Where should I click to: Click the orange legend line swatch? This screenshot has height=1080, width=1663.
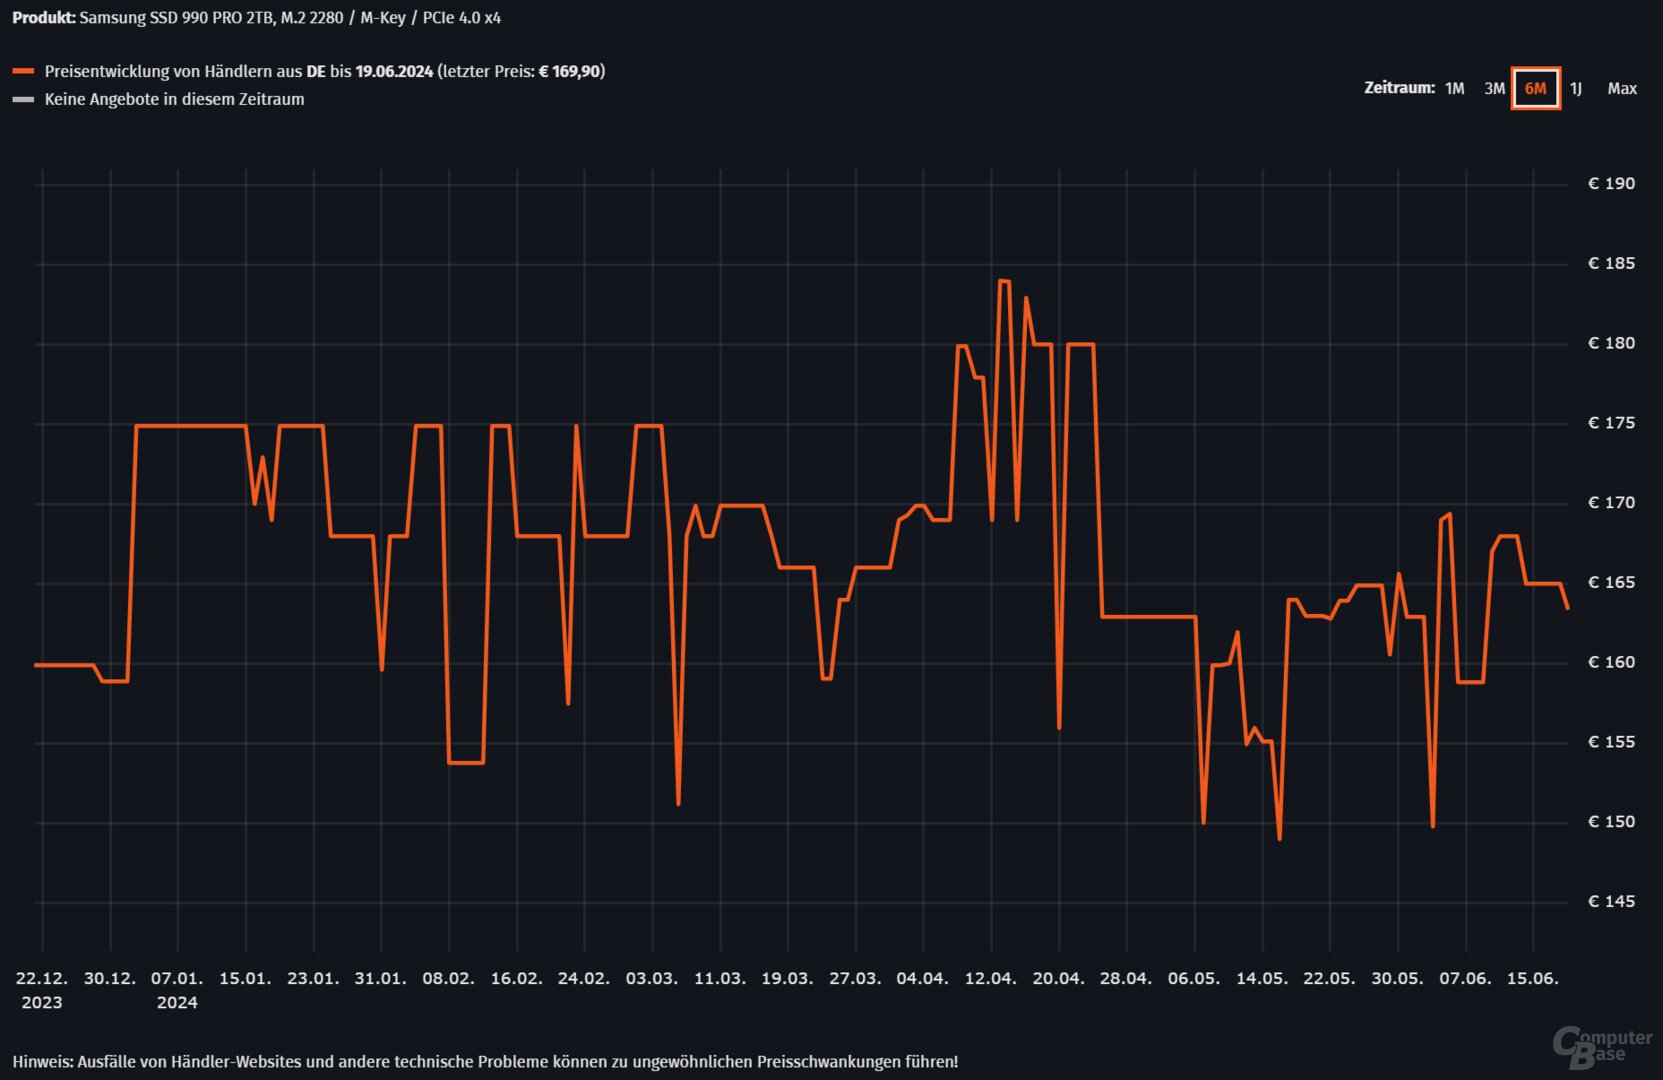coord(23,72)
